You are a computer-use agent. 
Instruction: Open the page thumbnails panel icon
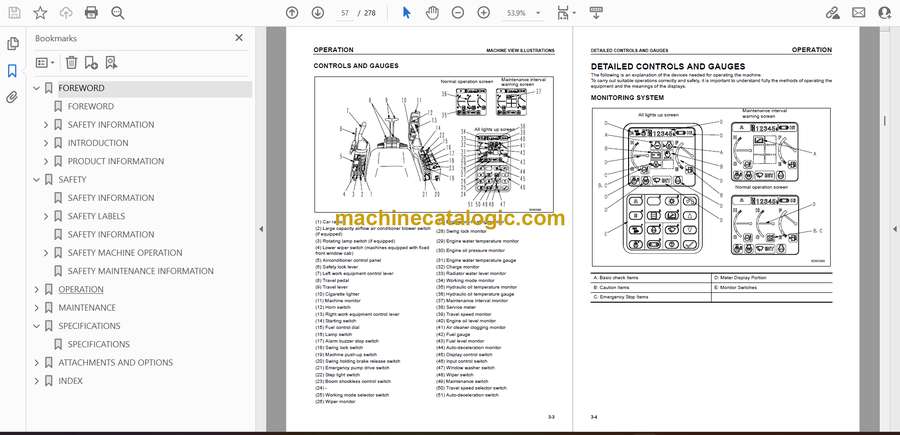click(12, 44)
